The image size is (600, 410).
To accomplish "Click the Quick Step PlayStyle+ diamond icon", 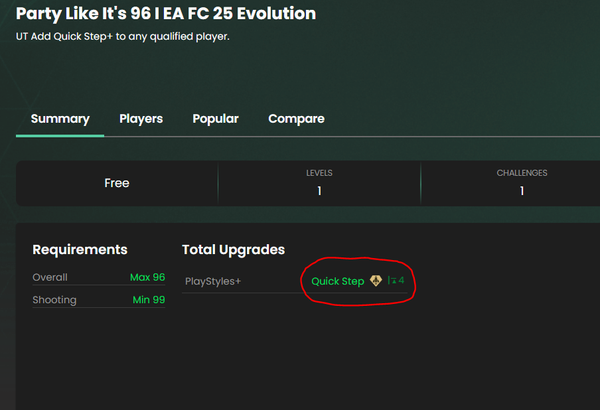I will [376, 281].
